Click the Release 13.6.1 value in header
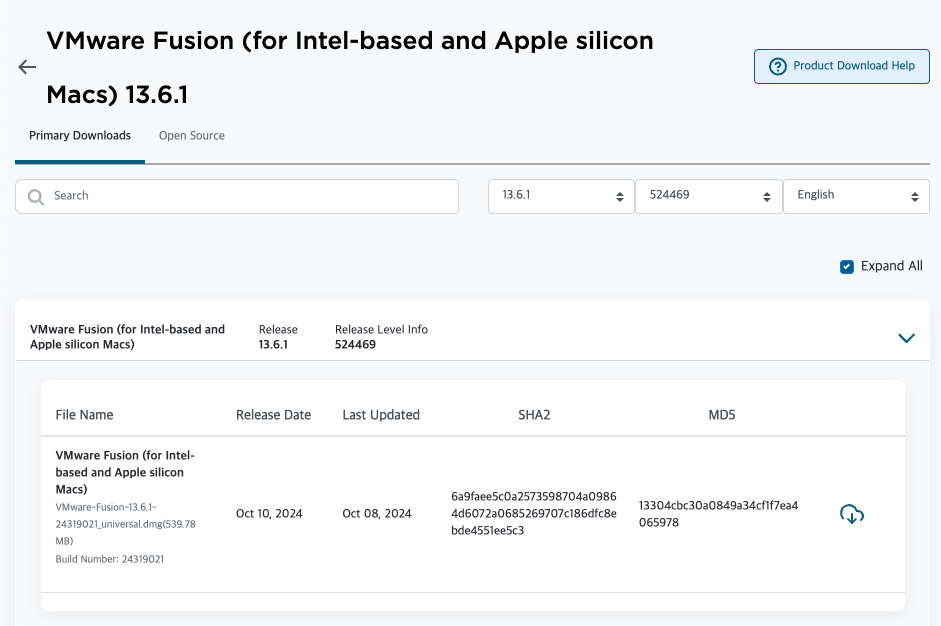This screenshot has width=941, height=626. click(273, 345)
